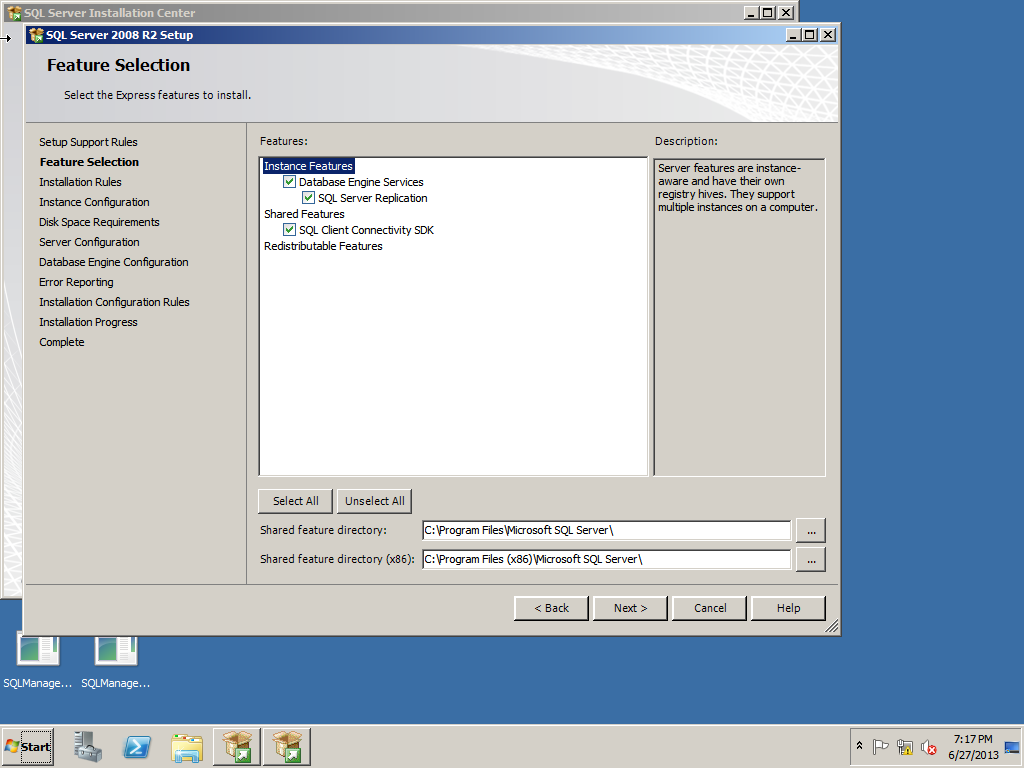Click the Show desktop button in tray
This screenshot has width=1024, height=768.
1013,747
